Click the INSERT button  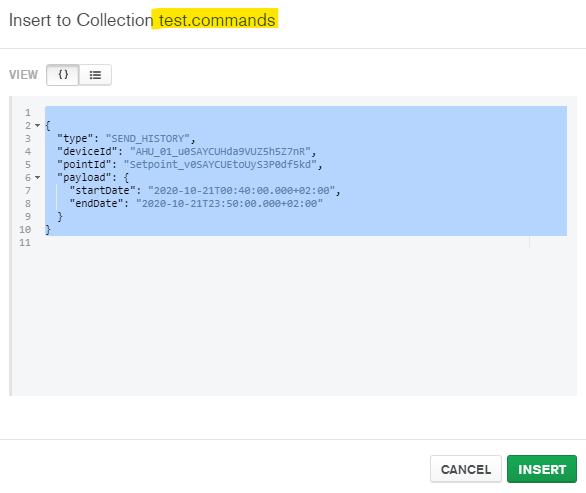pyautogui.click(x=542, y=469)
